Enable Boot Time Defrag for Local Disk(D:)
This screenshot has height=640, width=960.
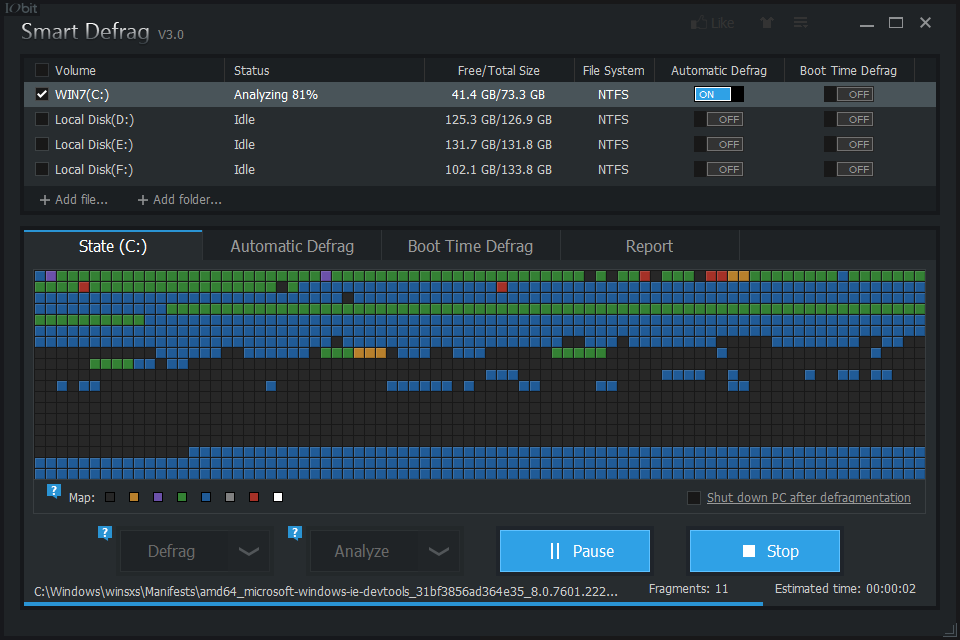click(849, 119)
